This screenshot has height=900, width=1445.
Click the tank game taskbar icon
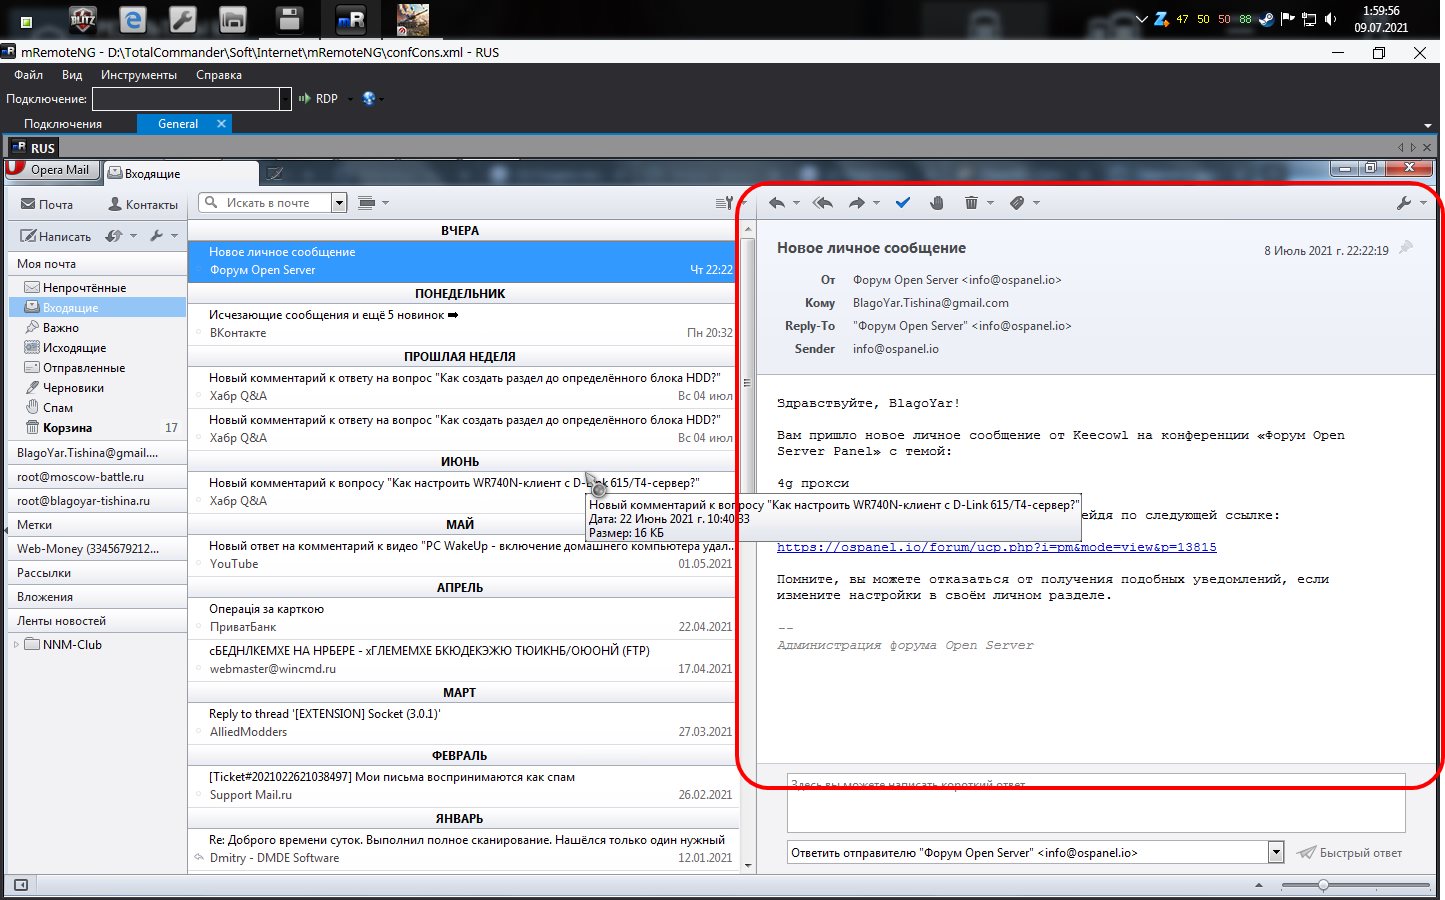[x=412, y=20]
